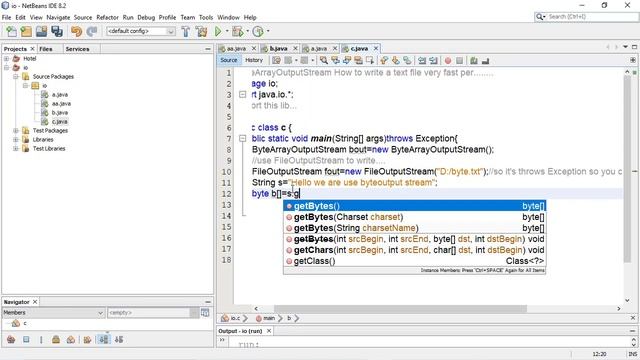This screenshot has height=360, width=640.
Task: Toggle Show Fields filter in Navigator
Action: tap(26, 339)
